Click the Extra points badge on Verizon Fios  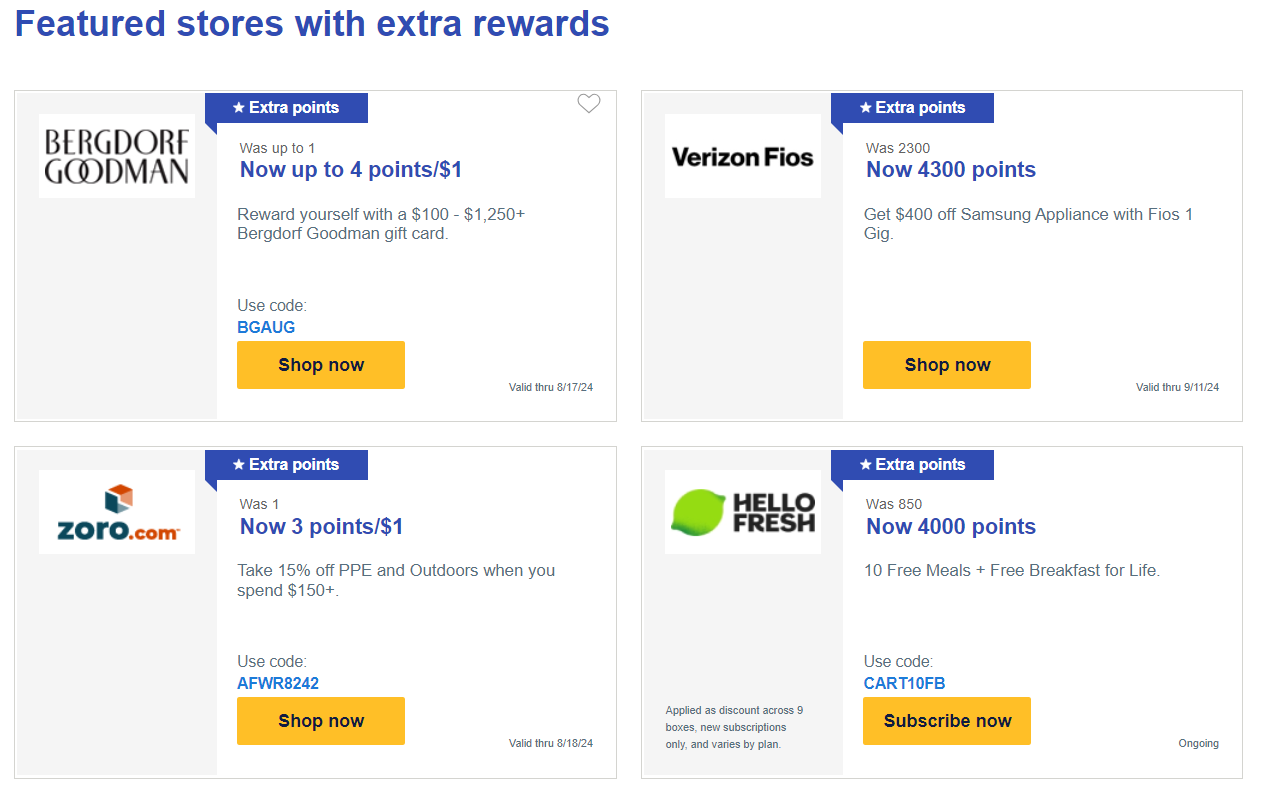click(912, 107)
